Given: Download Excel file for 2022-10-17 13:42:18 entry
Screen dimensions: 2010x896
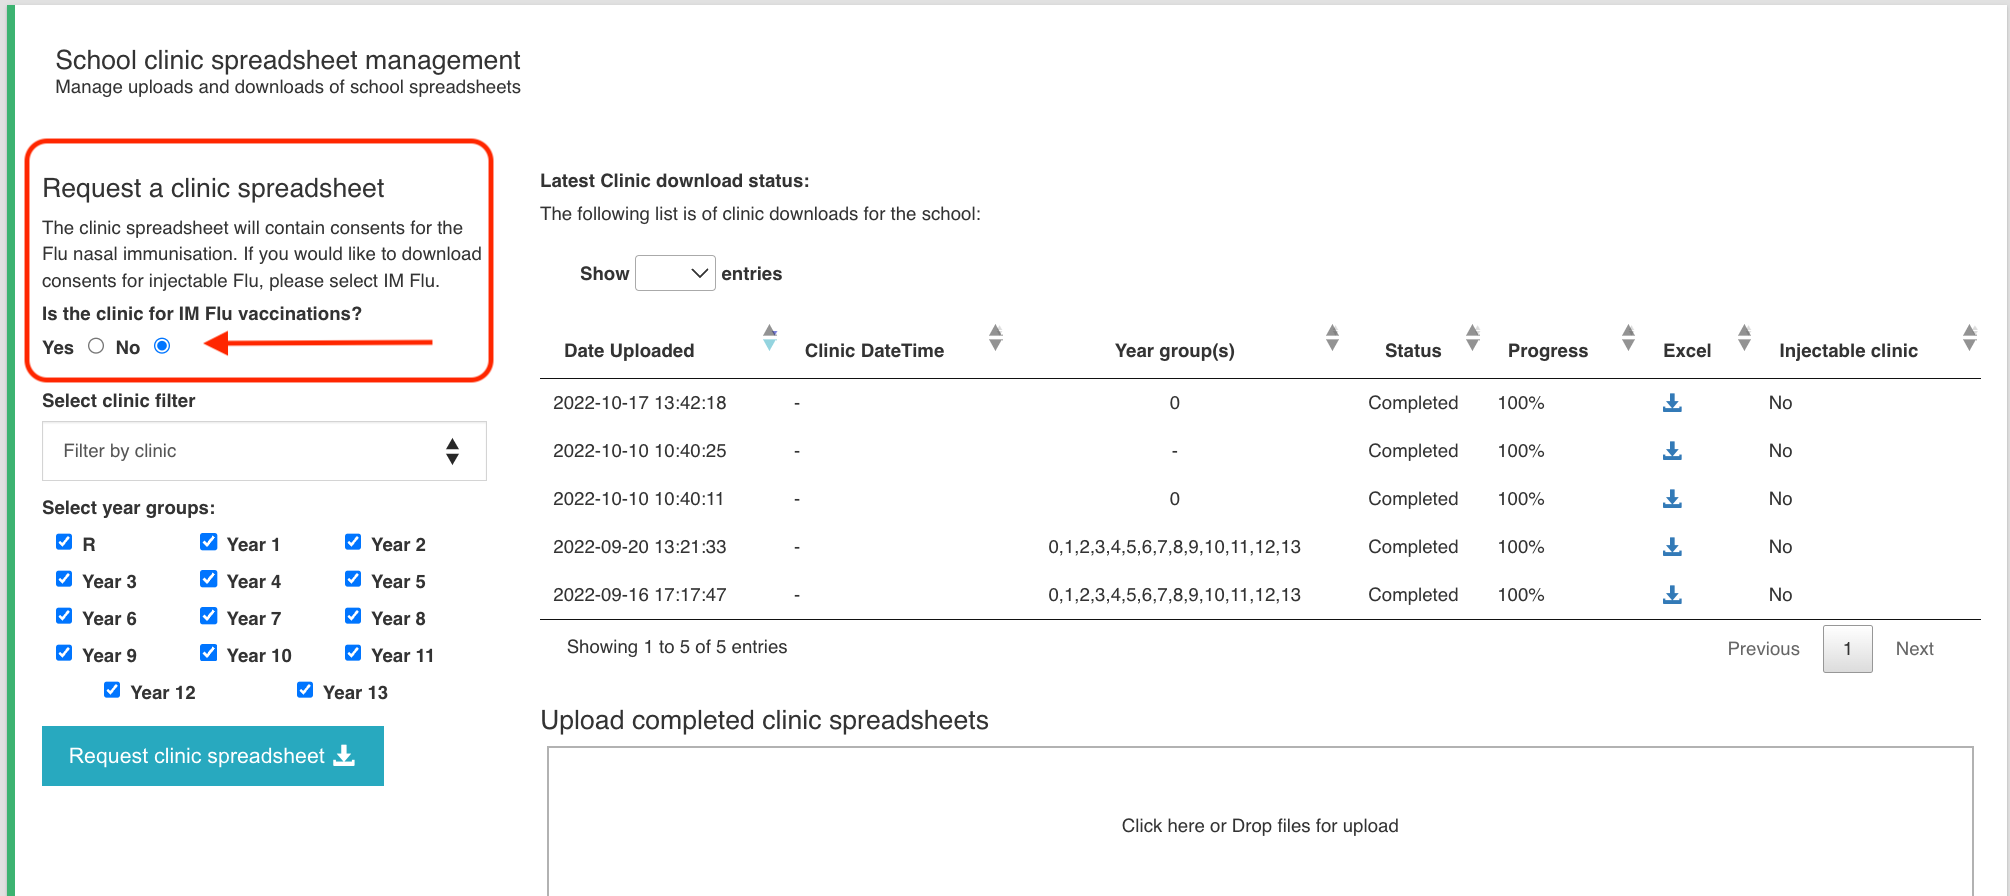Looking at the screenshot, I should point(1672,403).
